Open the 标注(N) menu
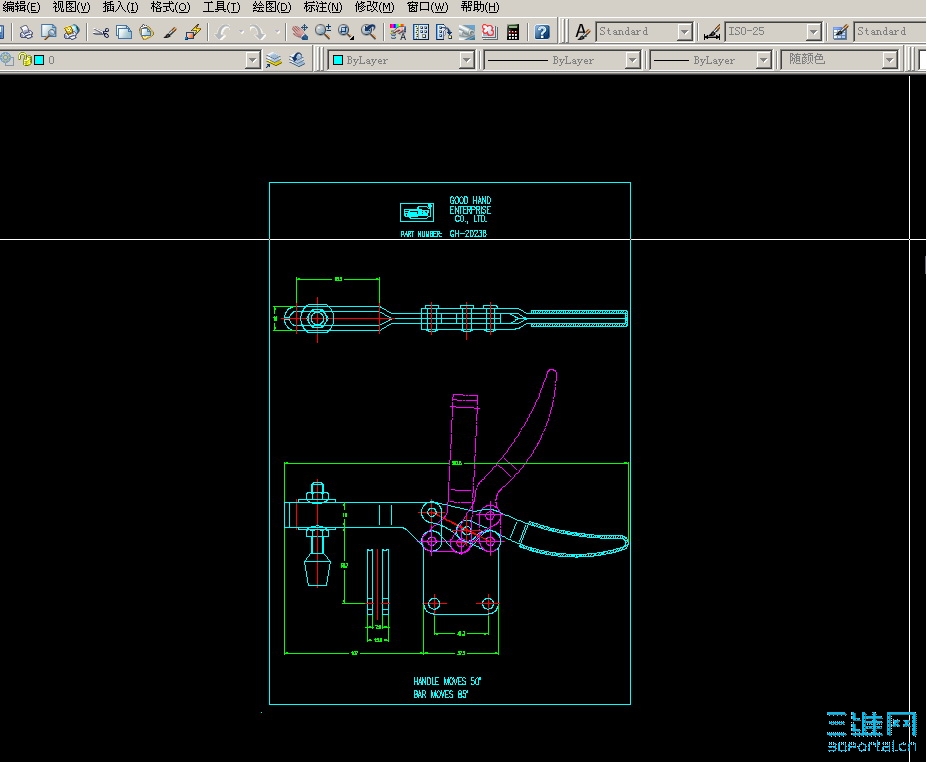Screen dimensions: 927x762 (x=323, y=7)
